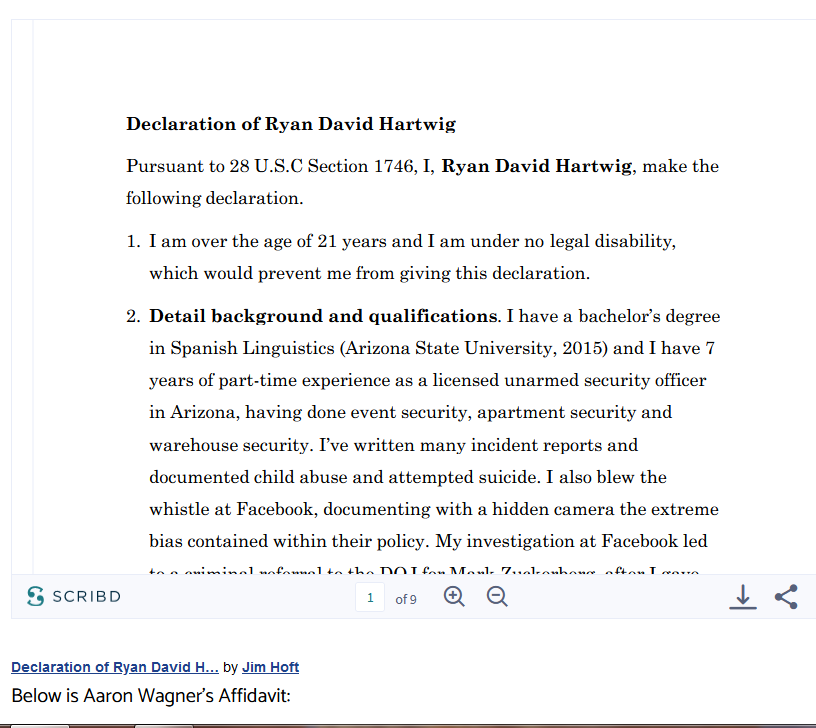Screen dimensions: 816x728
Task: Click the page number input field
Action: (370, 597)
